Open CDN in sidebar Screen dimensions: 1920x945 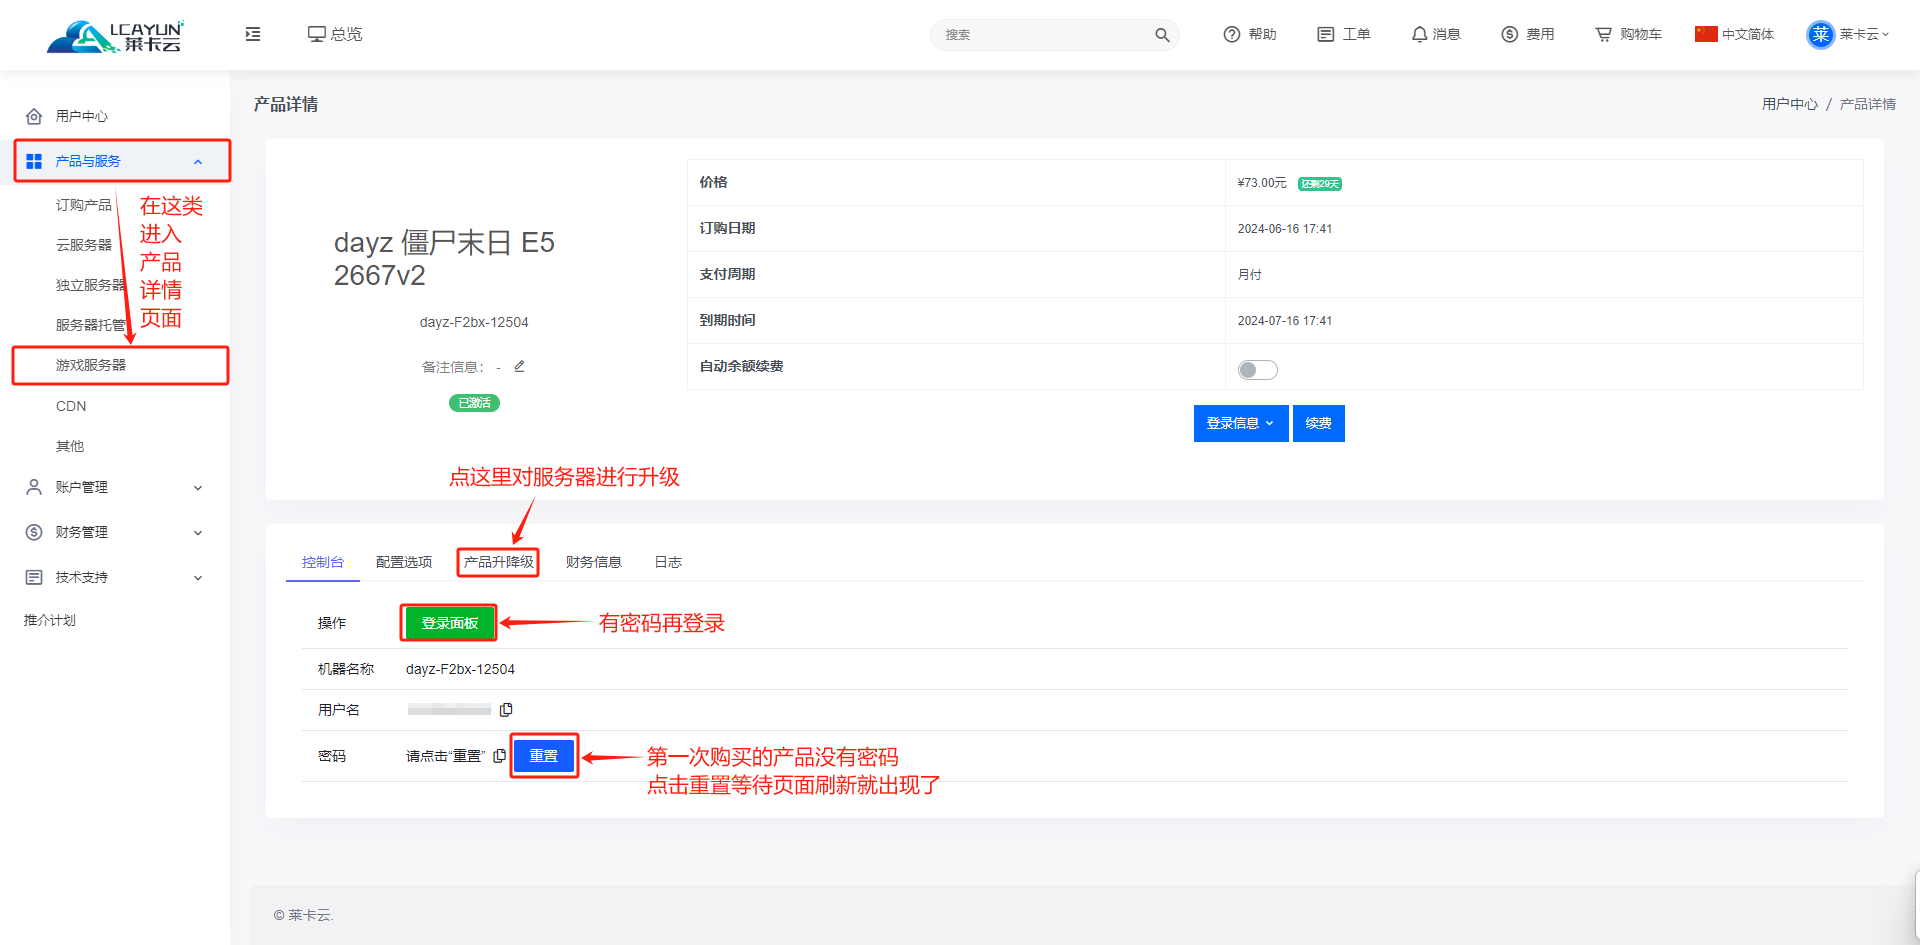71,406
